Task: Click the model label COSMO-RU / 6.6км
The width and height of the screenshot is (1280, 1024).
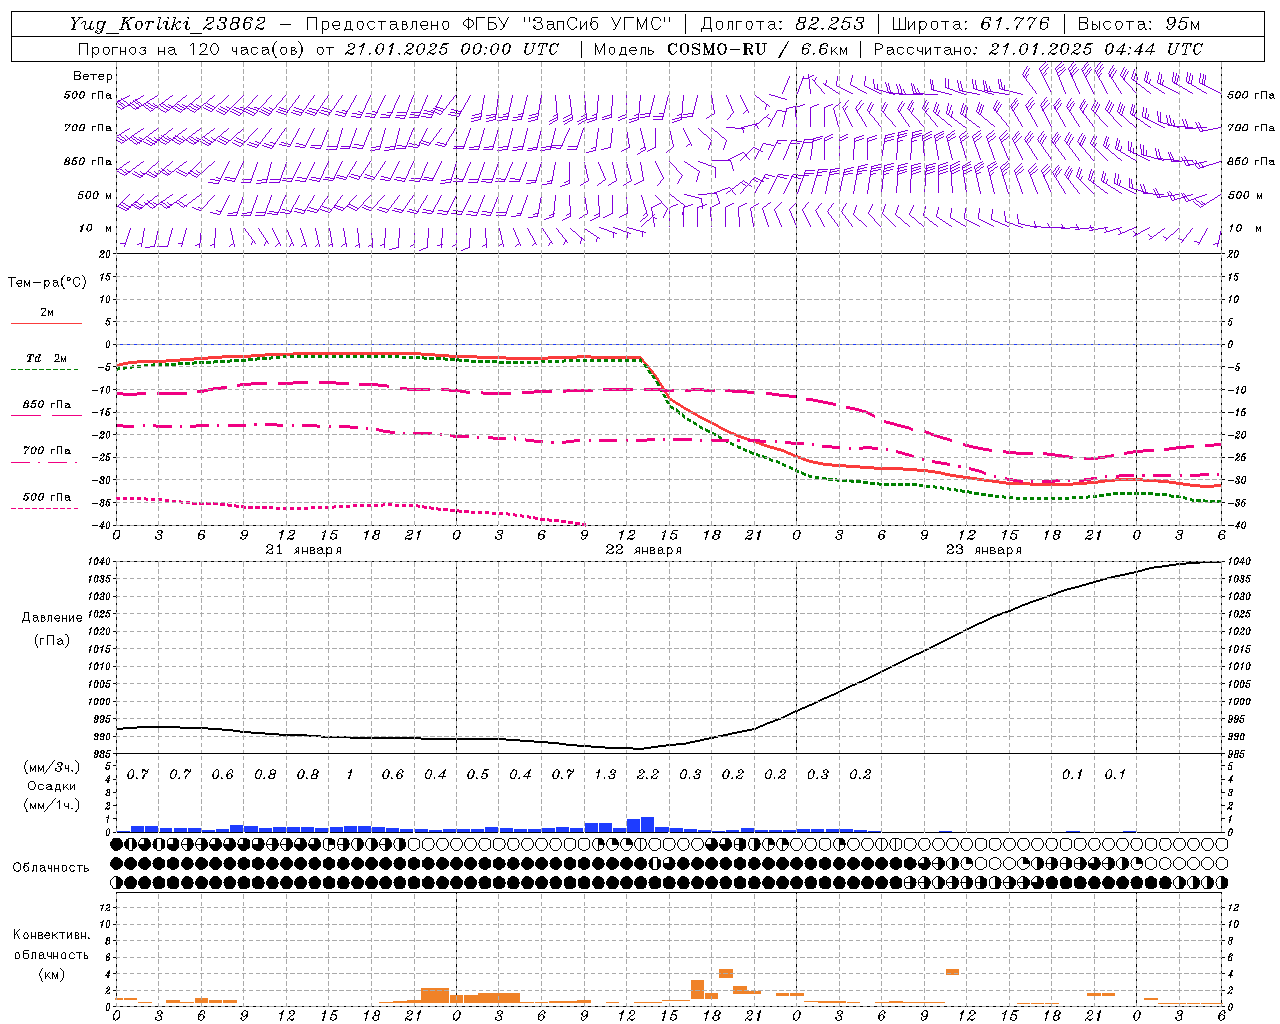Action: 757,49
